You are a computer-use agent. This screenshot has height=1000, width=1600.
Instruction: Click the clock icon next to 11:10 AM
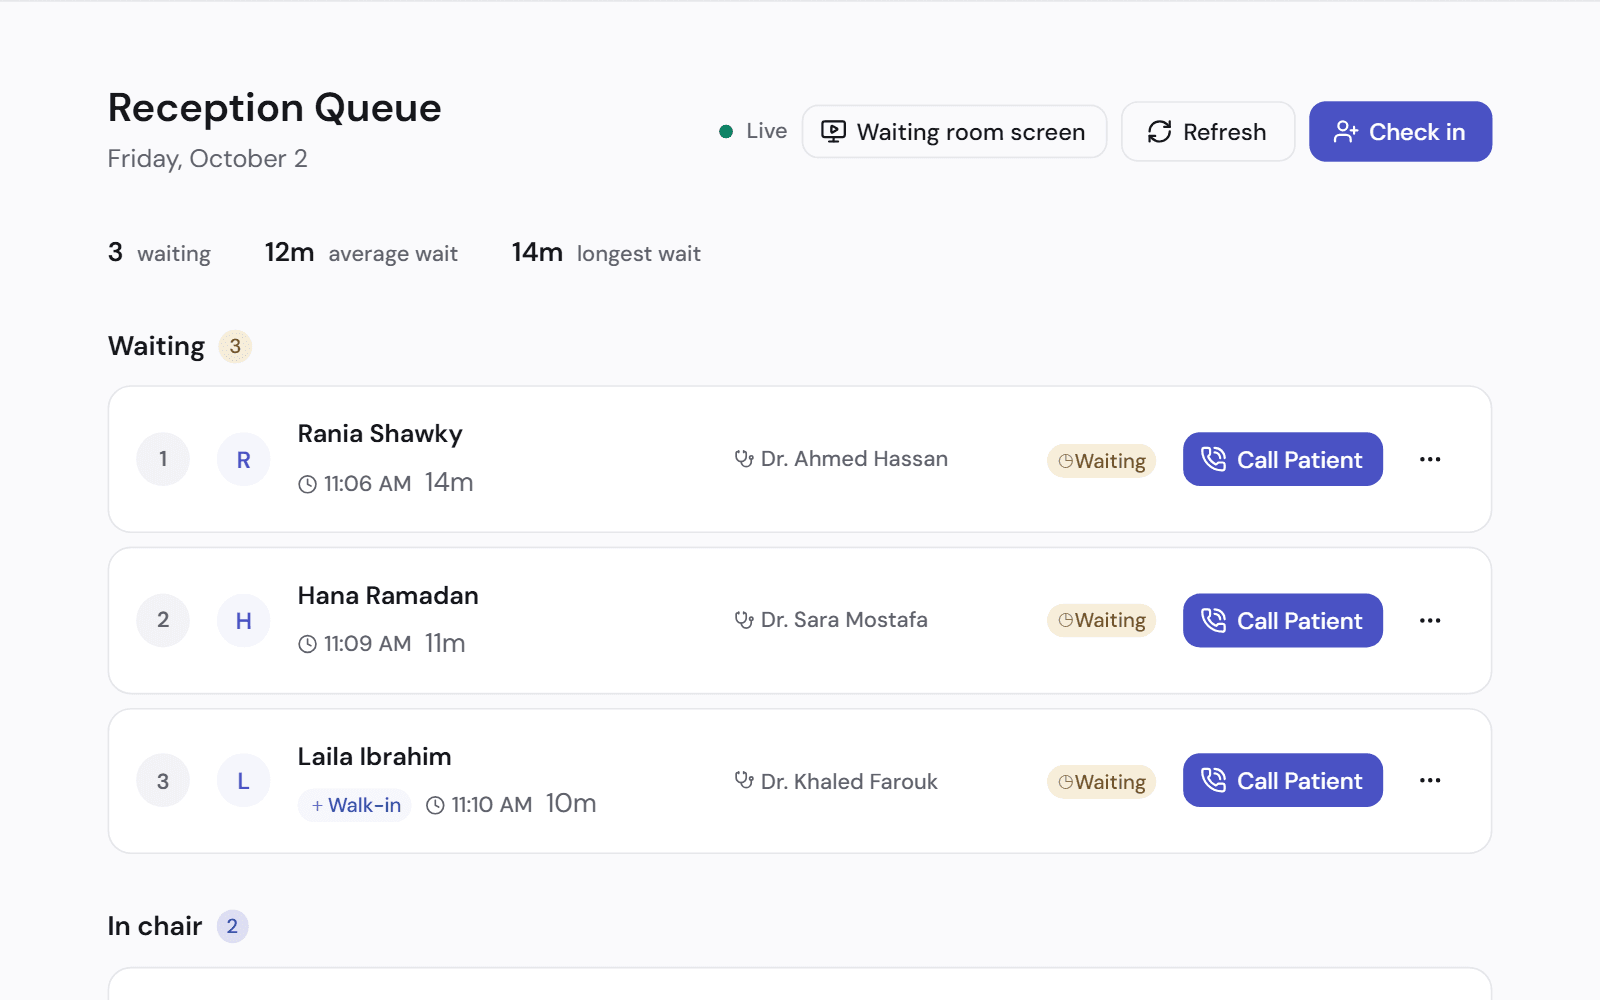pos(435,805)
